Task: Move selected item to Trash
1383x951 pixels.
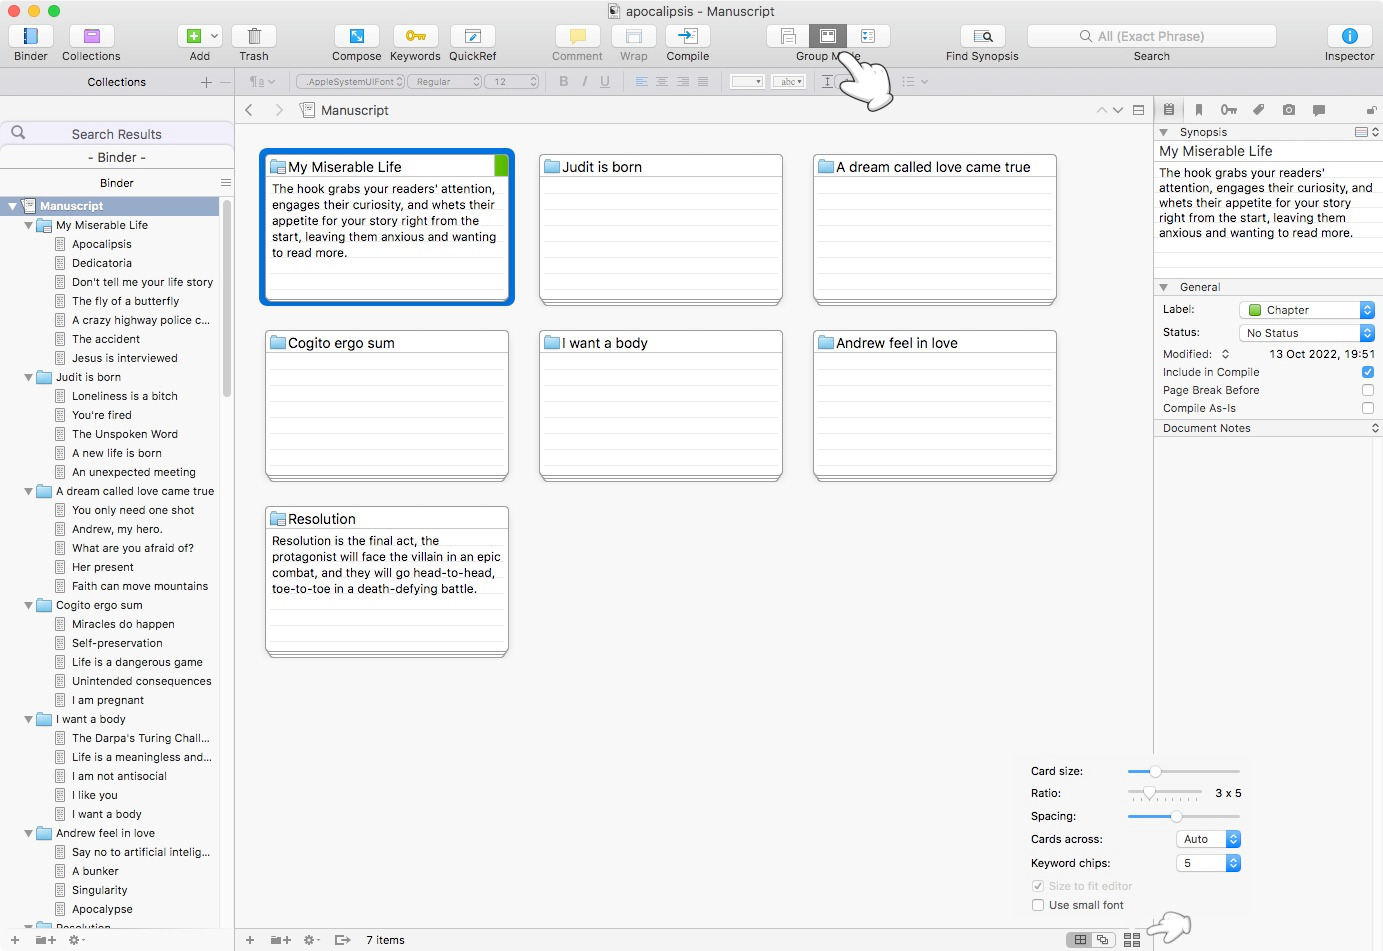Action: [254, 37]
